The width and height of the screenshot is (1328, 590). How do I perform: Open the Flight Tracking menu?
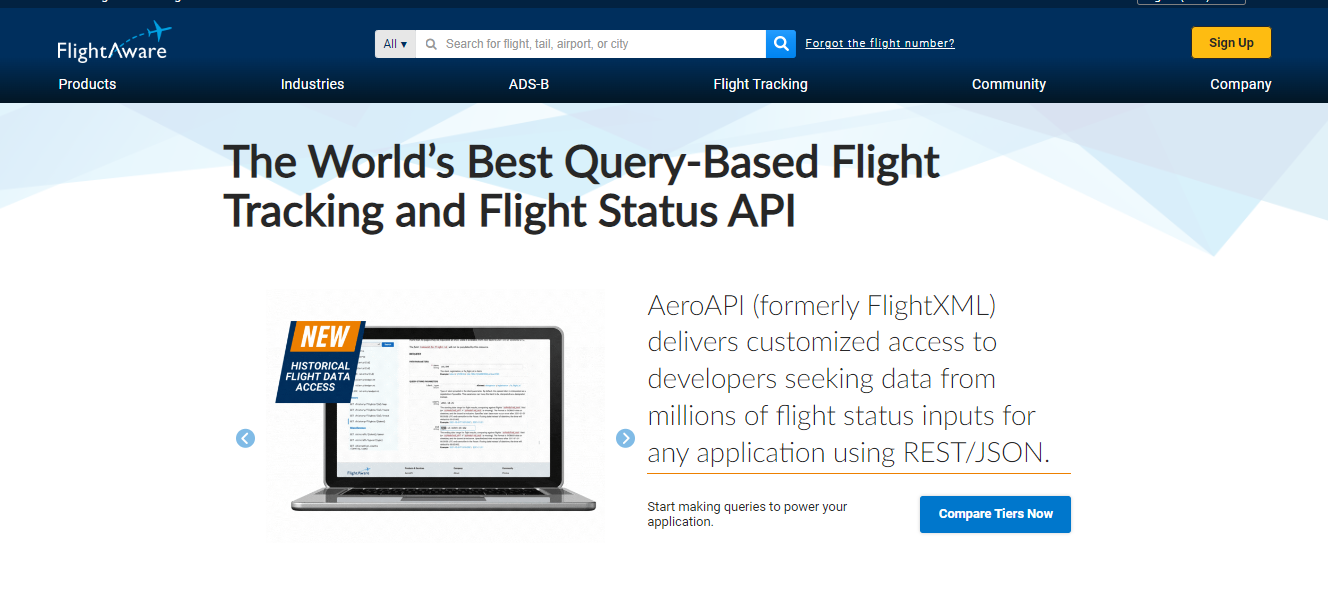760,84
